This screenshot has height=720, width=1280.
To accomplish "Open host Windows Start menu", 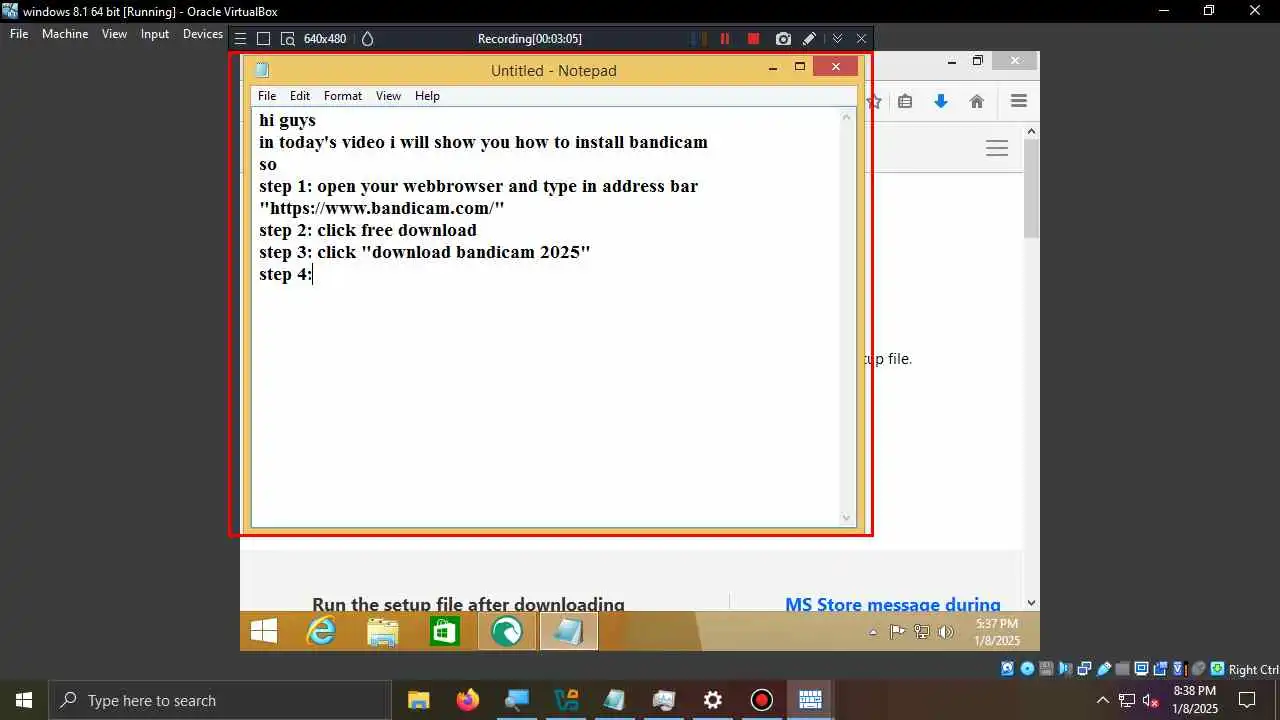I will pyautogui.click(x=24, y=700).
